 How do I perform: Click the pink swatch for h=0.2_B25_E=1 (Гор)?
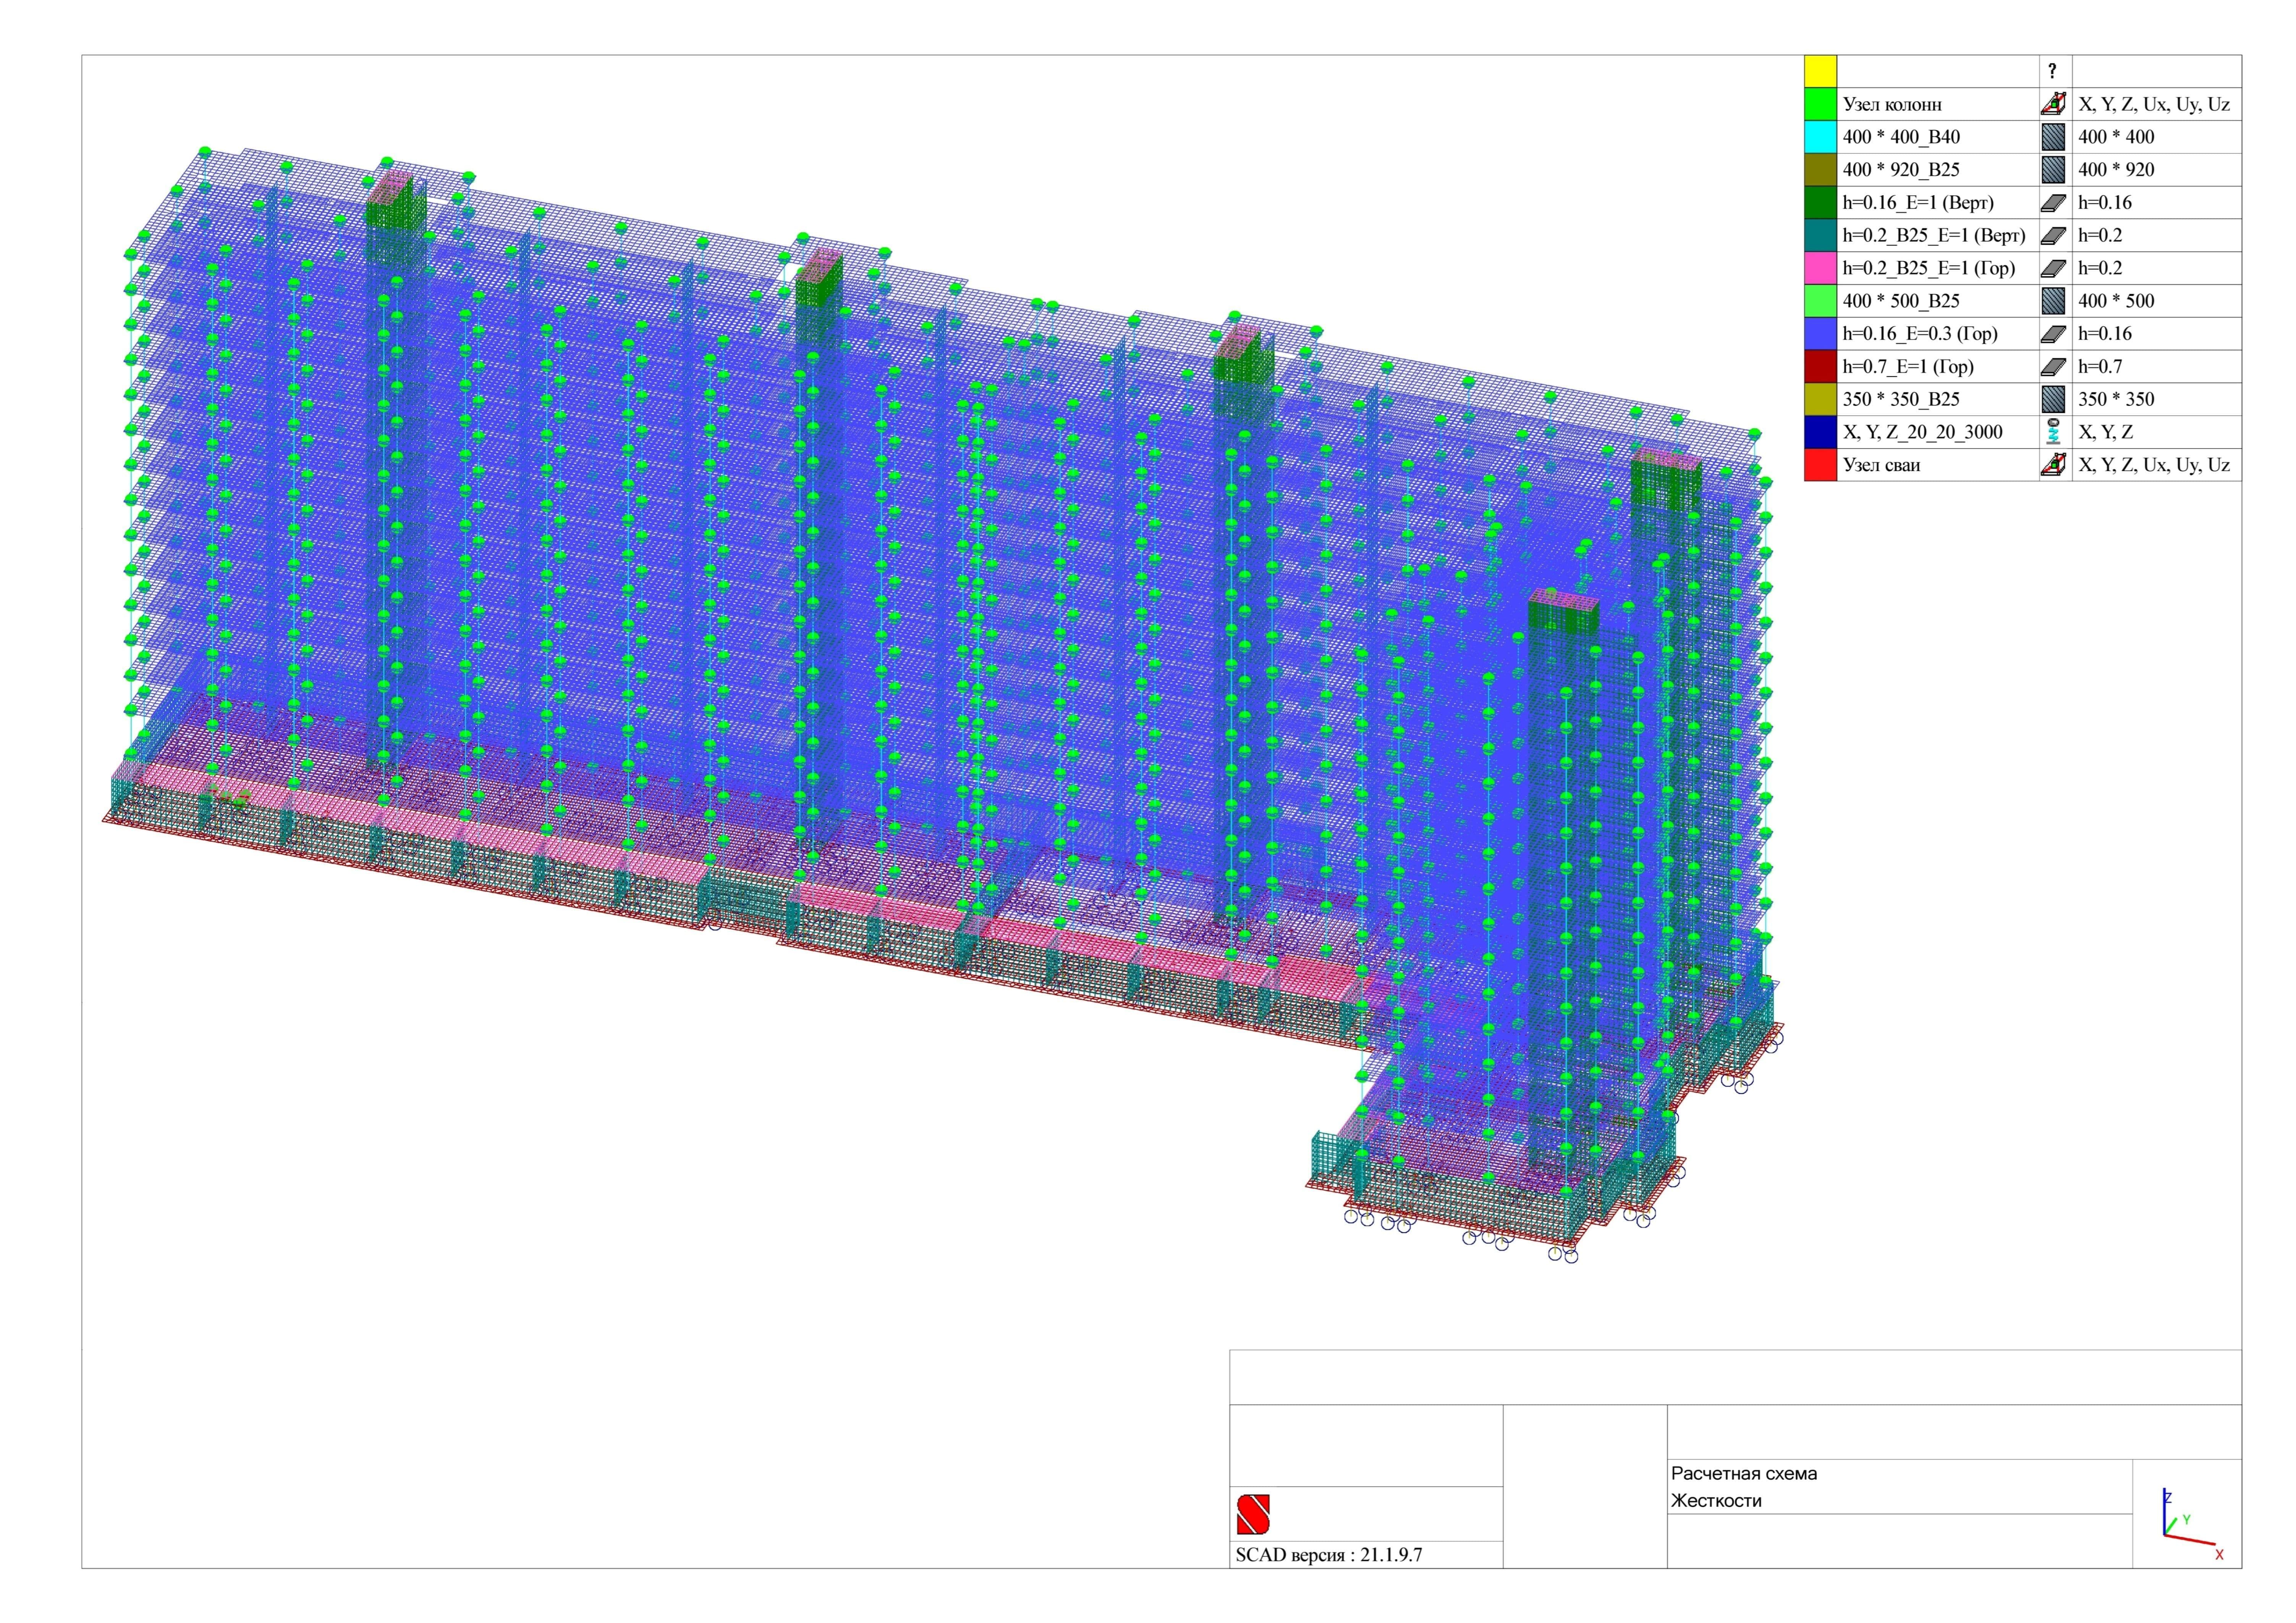[1820, 268]
